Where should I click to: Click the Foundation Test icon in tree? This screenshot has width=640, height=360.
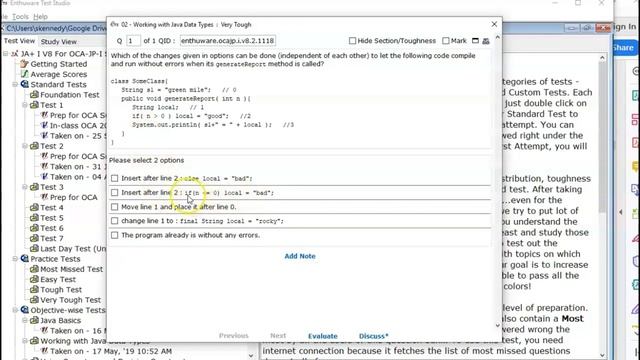tap(34, 95)
